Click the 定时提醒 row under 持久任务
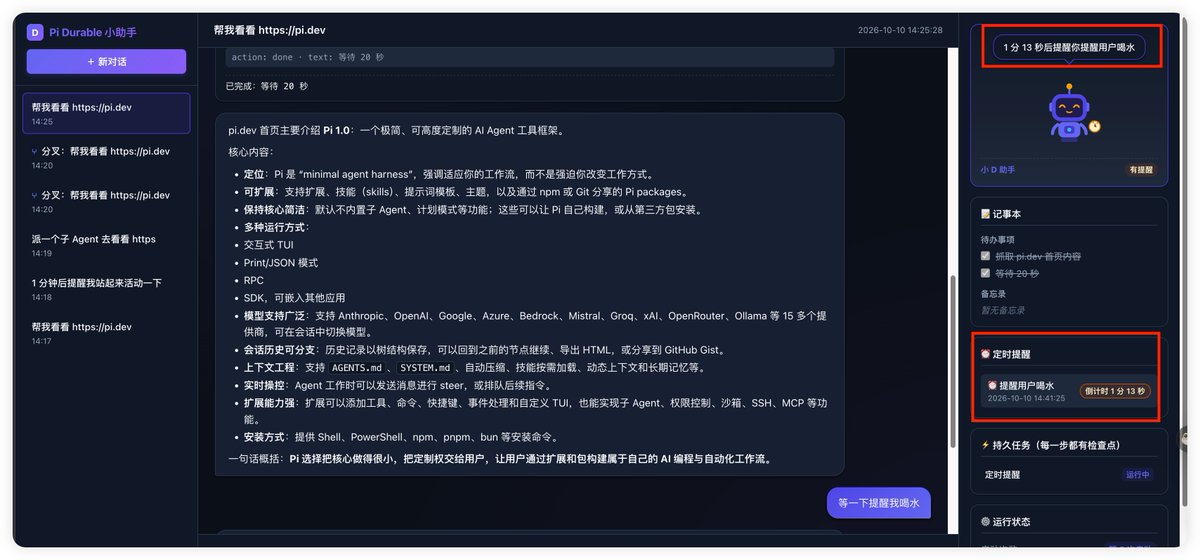This screenshot has width=1200, height=560. tap(1069, 475)
